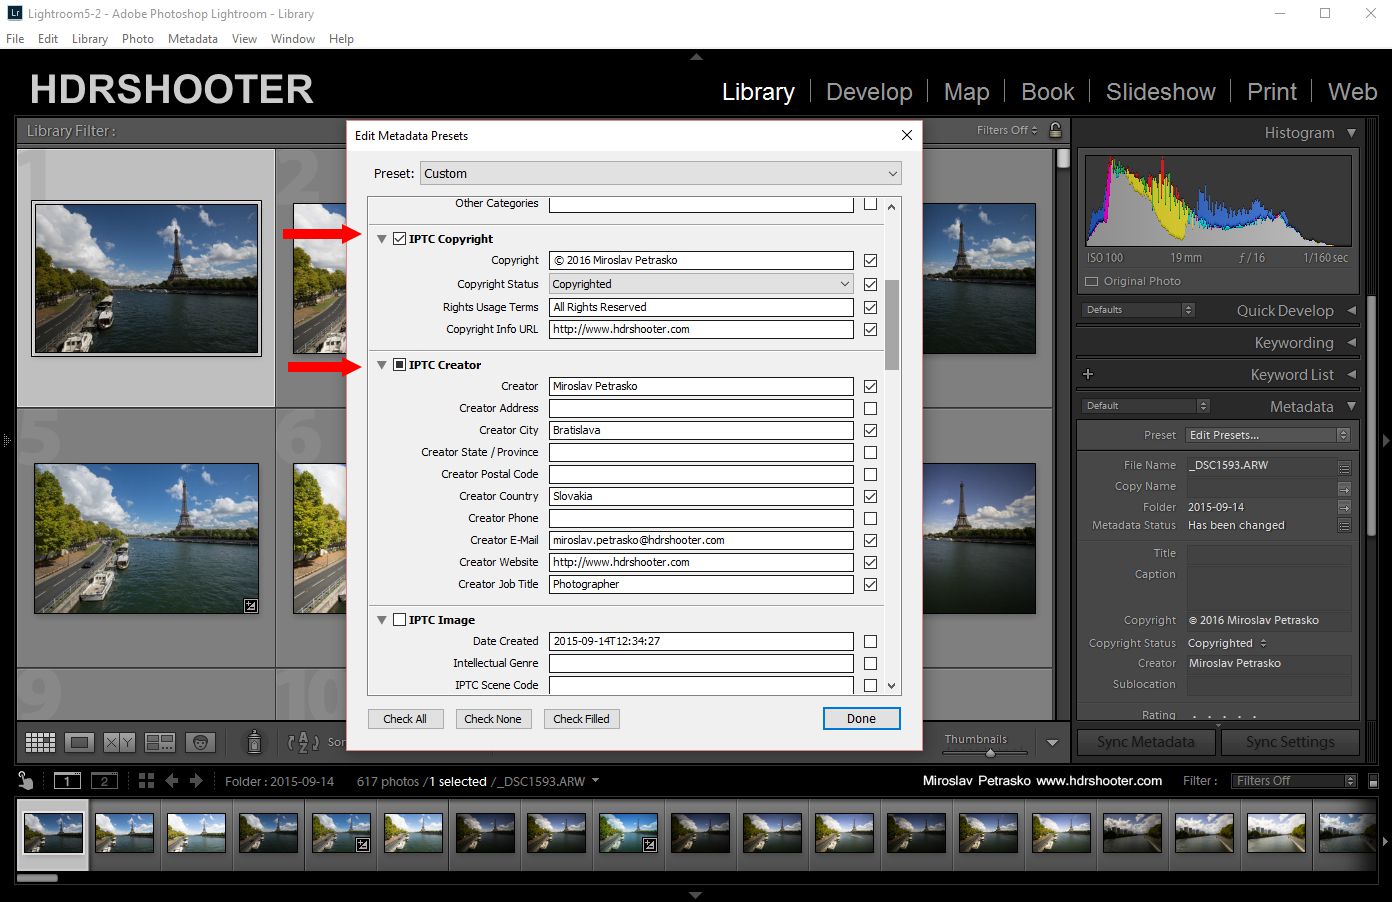Click the dialog vertical scrollbar thumb
Screen dimensions: 1392x902
coord(892,325)
